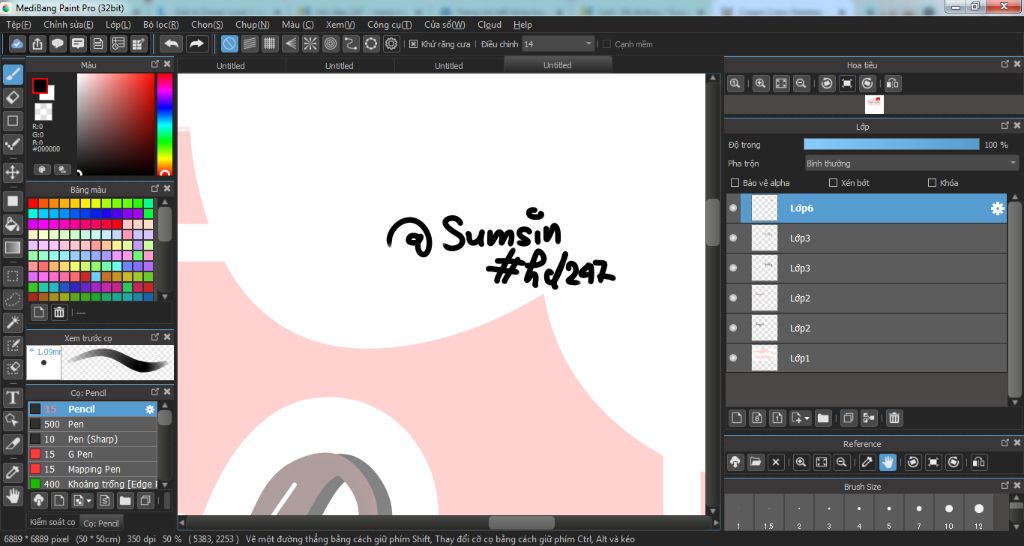Select the Move tool

12,172
